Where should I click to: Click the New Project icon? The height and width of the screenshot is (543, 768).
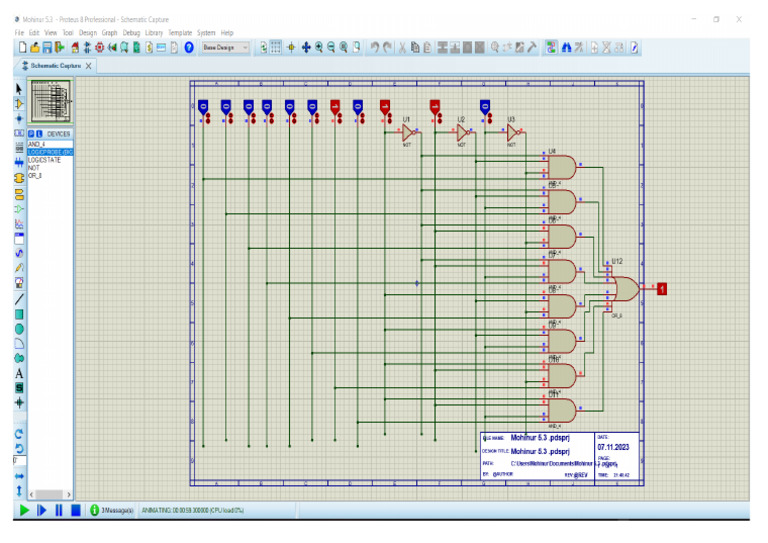pyautogui.click(x=23, y=47)
